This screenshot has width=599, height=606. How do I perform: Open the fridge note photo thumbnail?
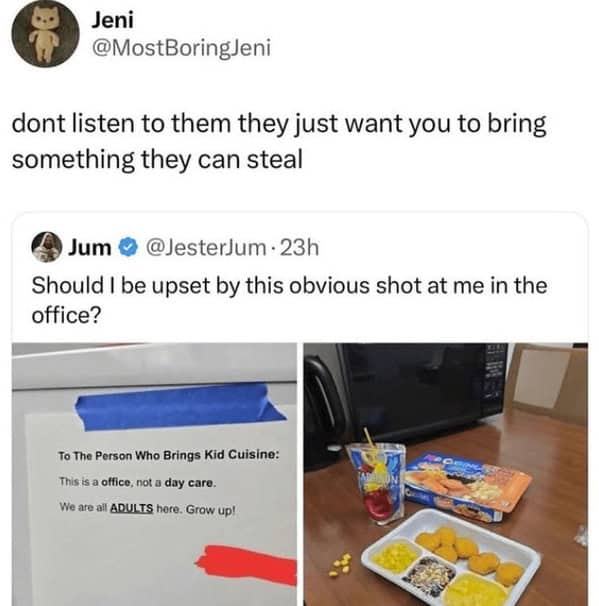[155, 474]
